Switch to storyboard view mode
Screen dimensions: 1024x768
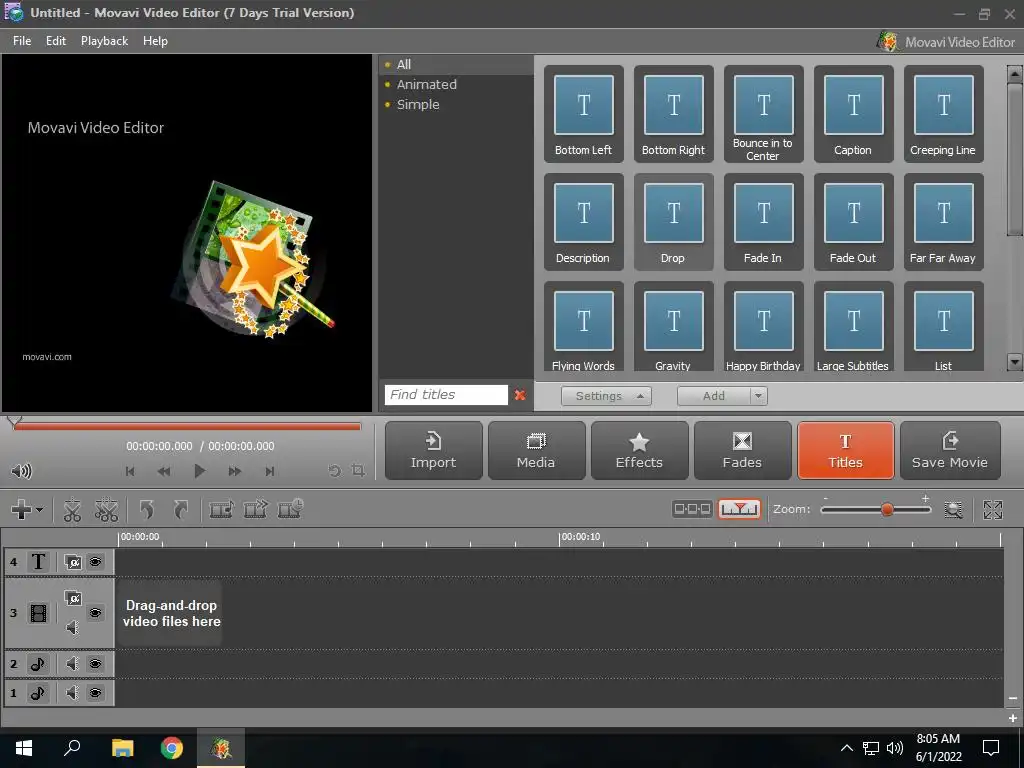coord(692,509)
